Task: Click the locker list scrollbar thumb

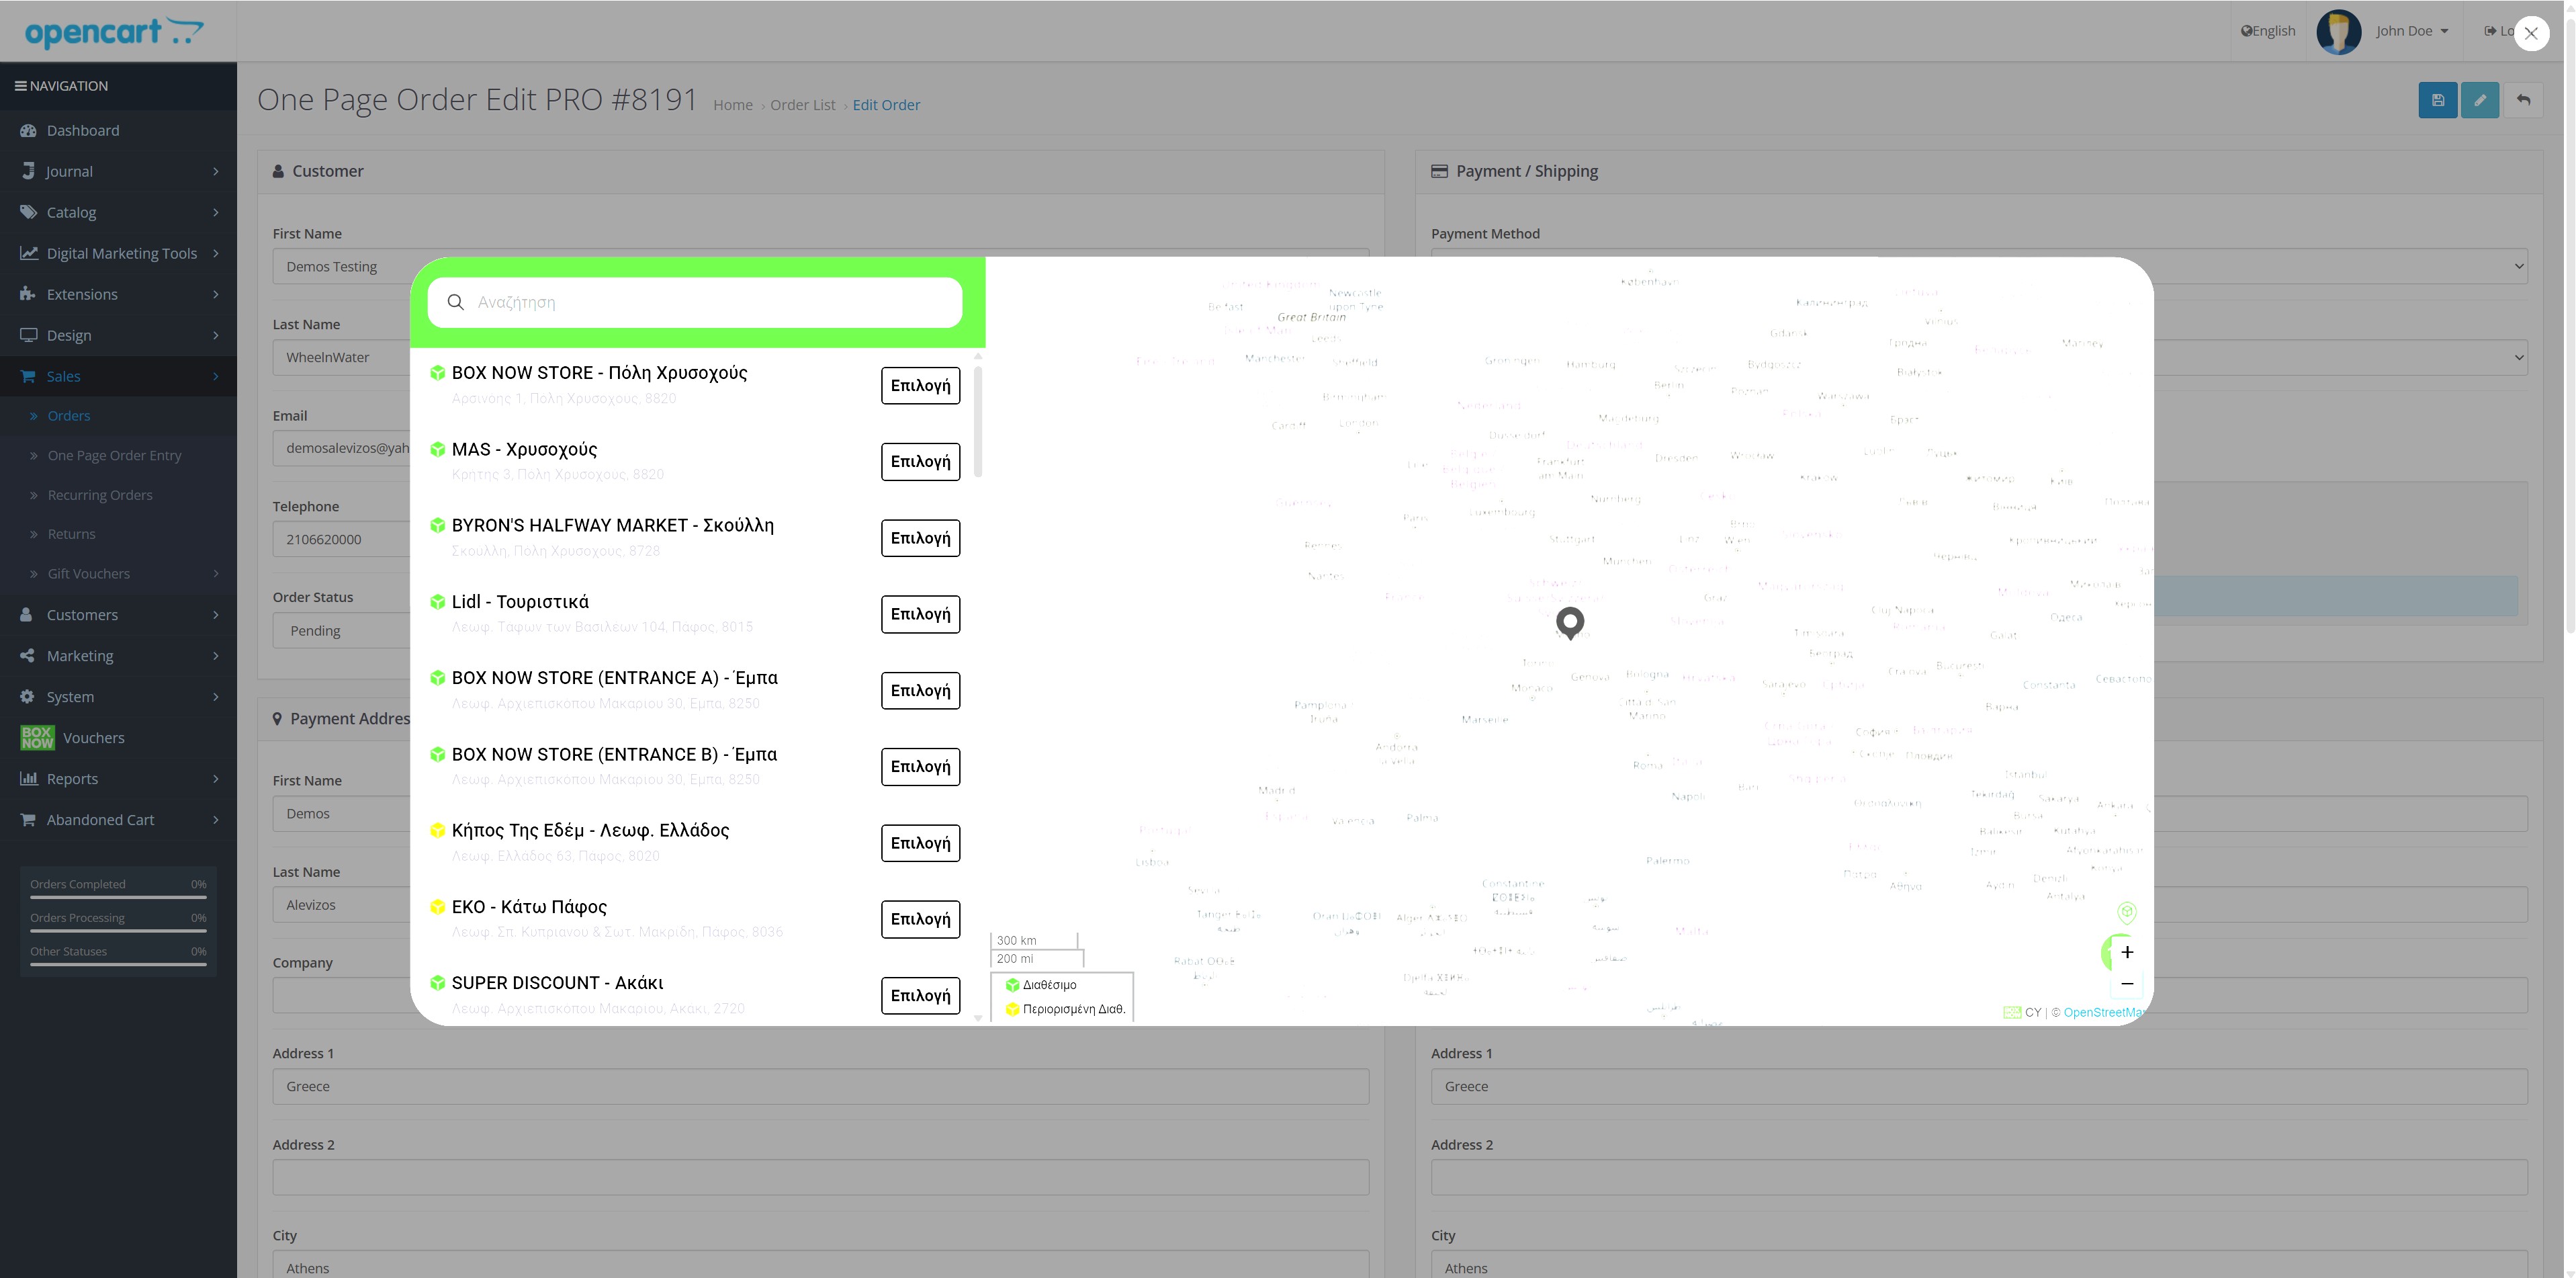Action: click(x=978, y=421)
